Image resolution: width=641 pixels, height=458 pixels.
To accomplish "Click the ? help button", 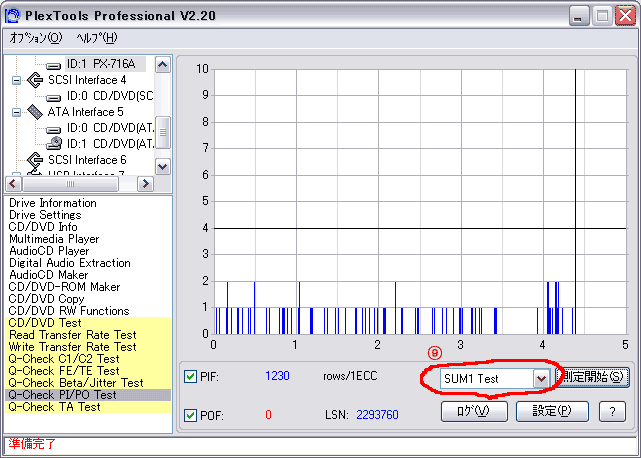I will (612, 411).
